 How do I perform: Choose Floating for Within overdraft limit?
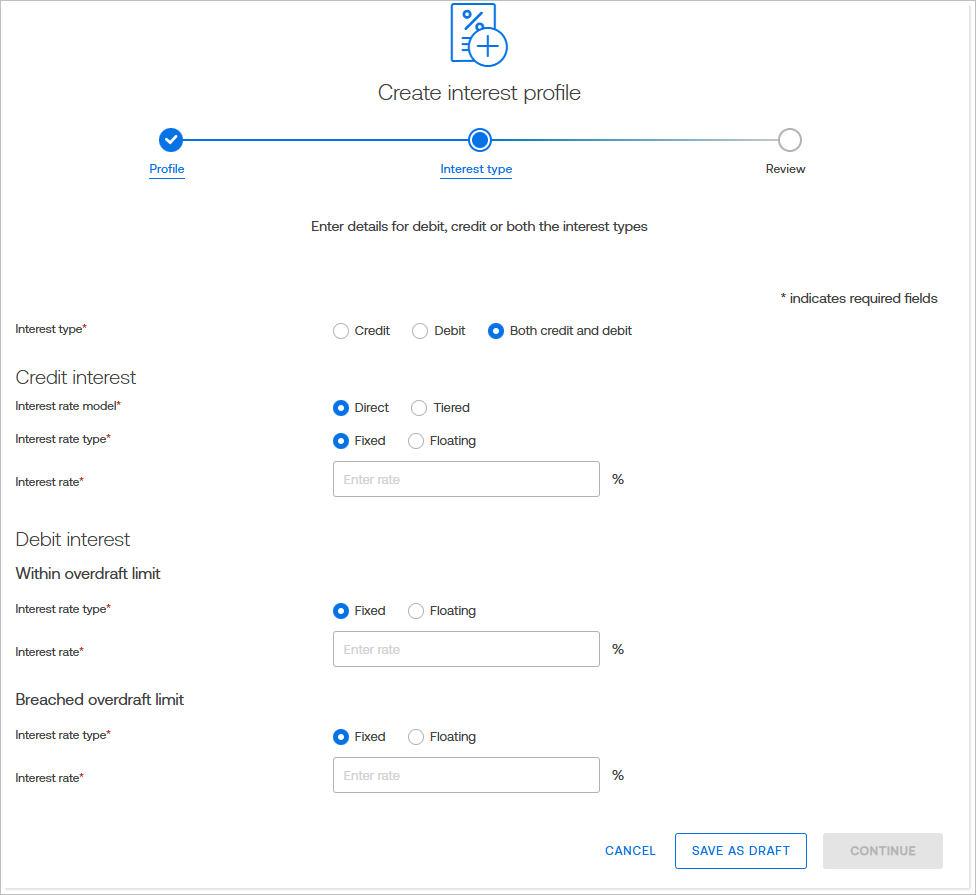click(416, 611)
